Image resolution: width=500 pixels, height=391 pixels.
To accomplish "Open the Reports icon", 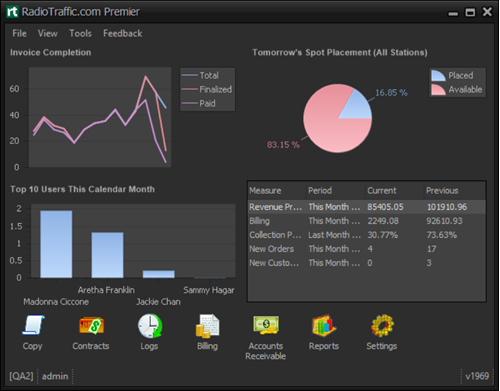I will click(x=324, y=325).
